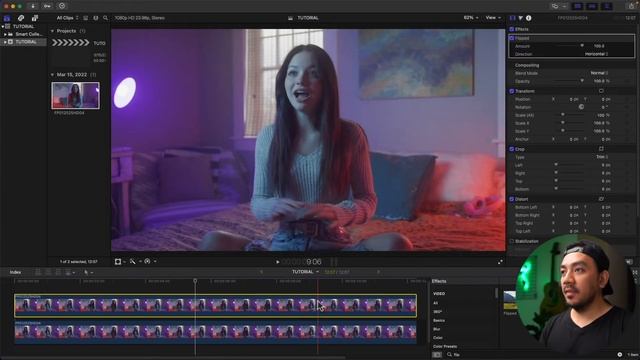The image size is (640, 360).
Task: Open the retime speedometer menu
Action: click(148, 262)
